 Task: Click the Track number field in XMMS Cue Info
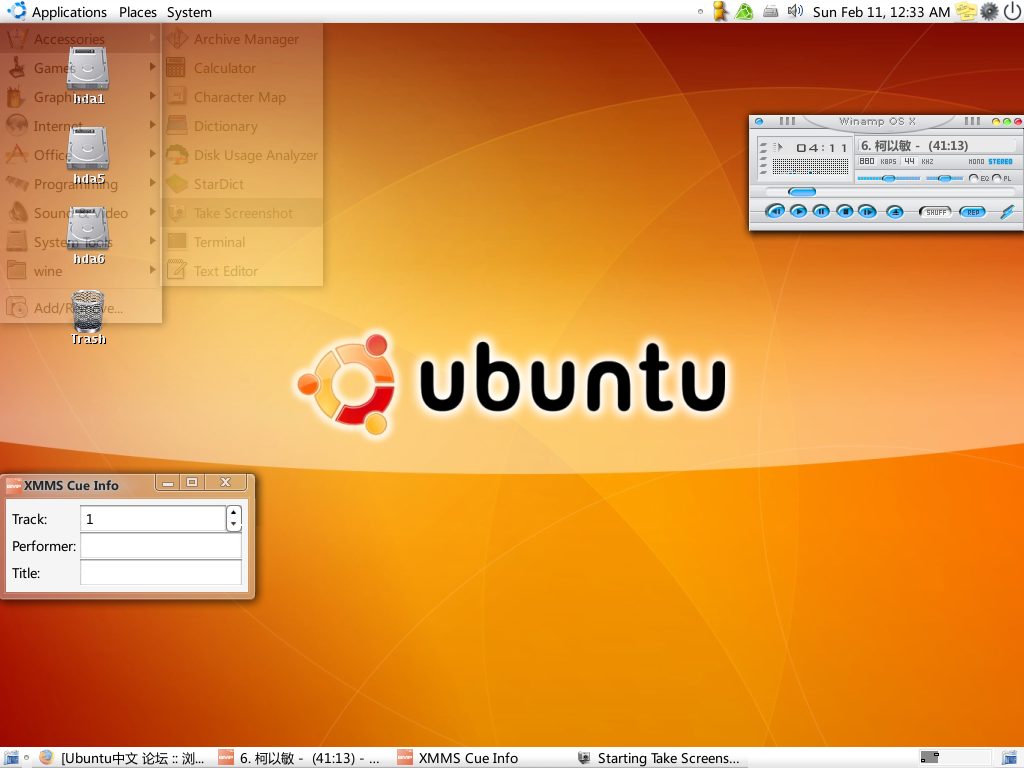click(153, 519)
